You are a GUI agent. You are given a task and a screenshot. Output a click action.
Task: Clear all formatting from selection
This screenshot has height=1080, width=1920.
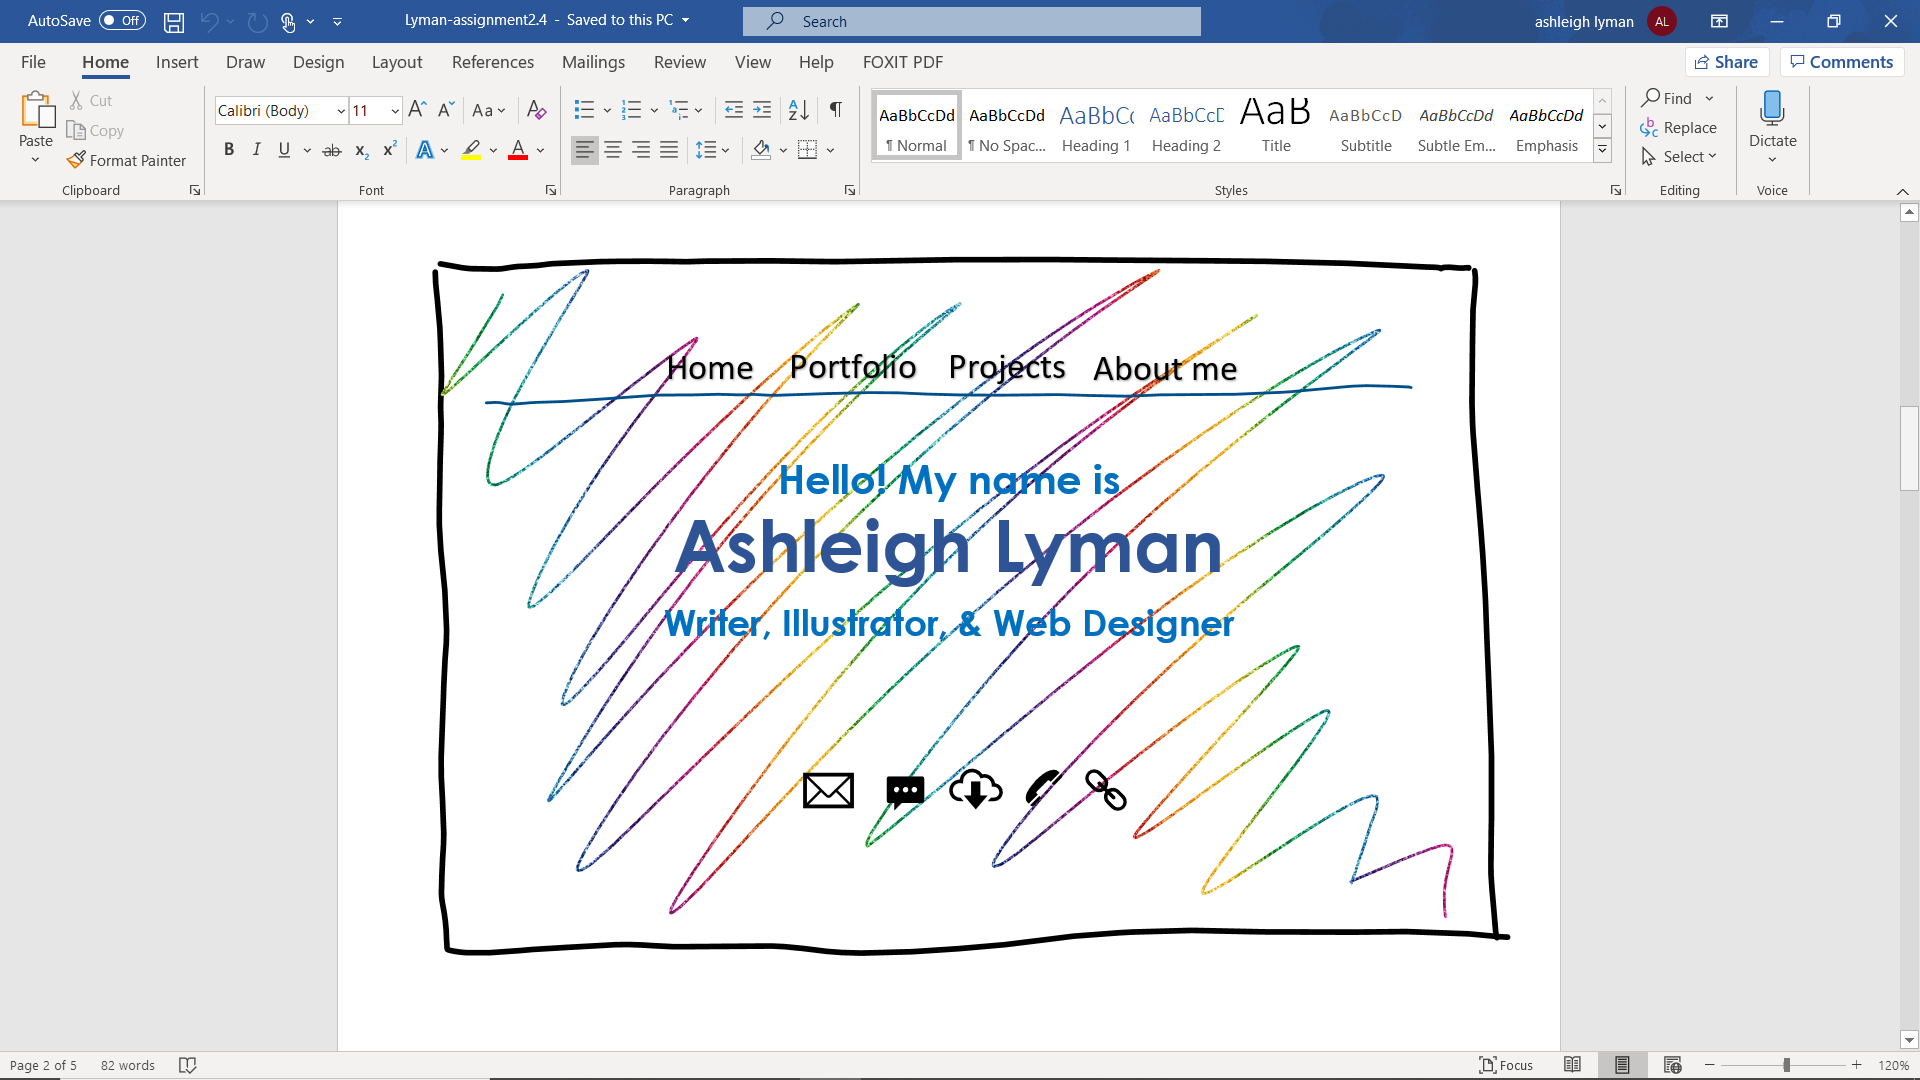pyautogui.click(x=537, y=109)
